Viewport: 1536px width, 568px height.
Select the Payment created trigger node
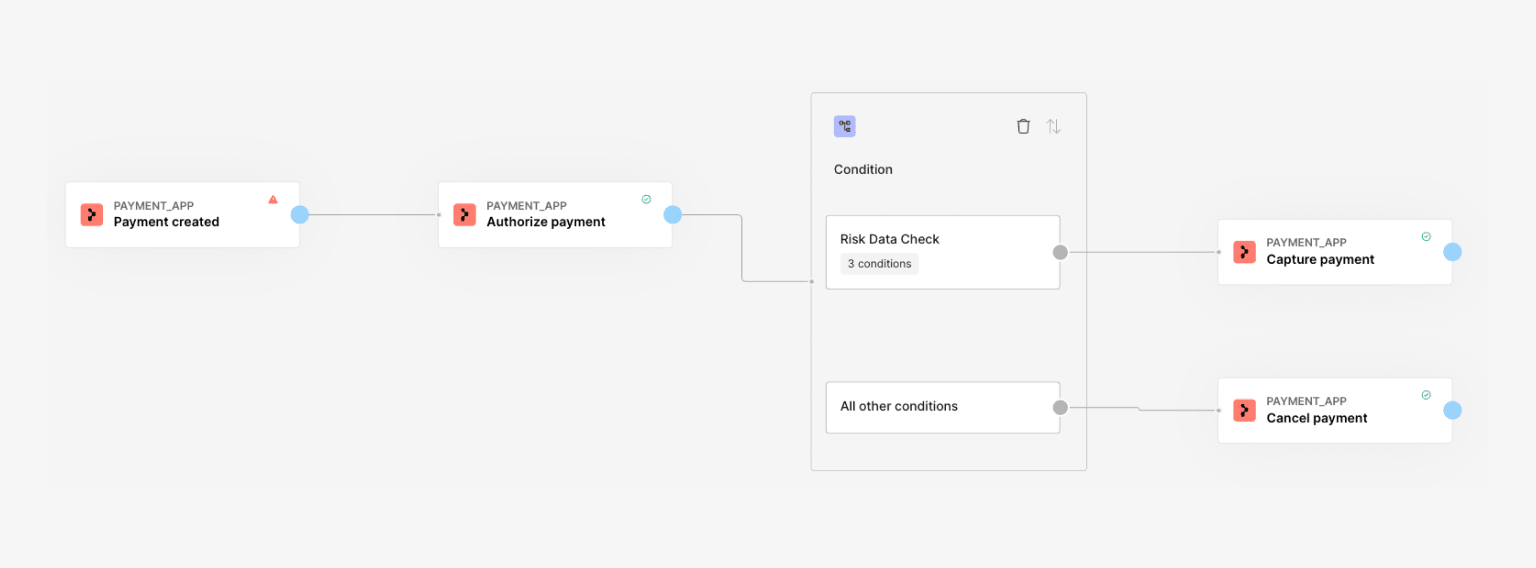pos(182,214)
